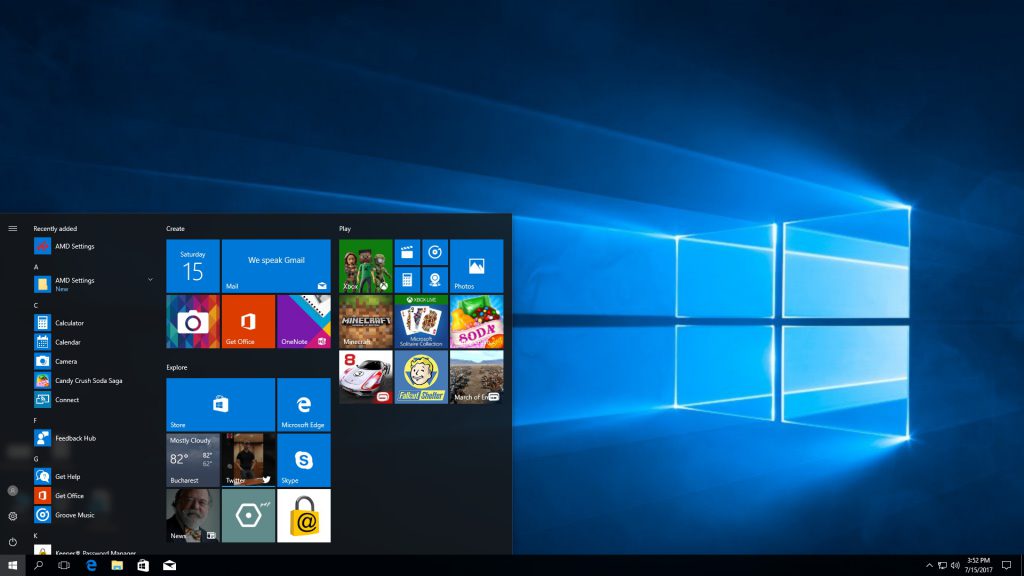Screen dimensions: 1024x576
Task: Open the teal hexagon app tile
Action: point(248,515)
